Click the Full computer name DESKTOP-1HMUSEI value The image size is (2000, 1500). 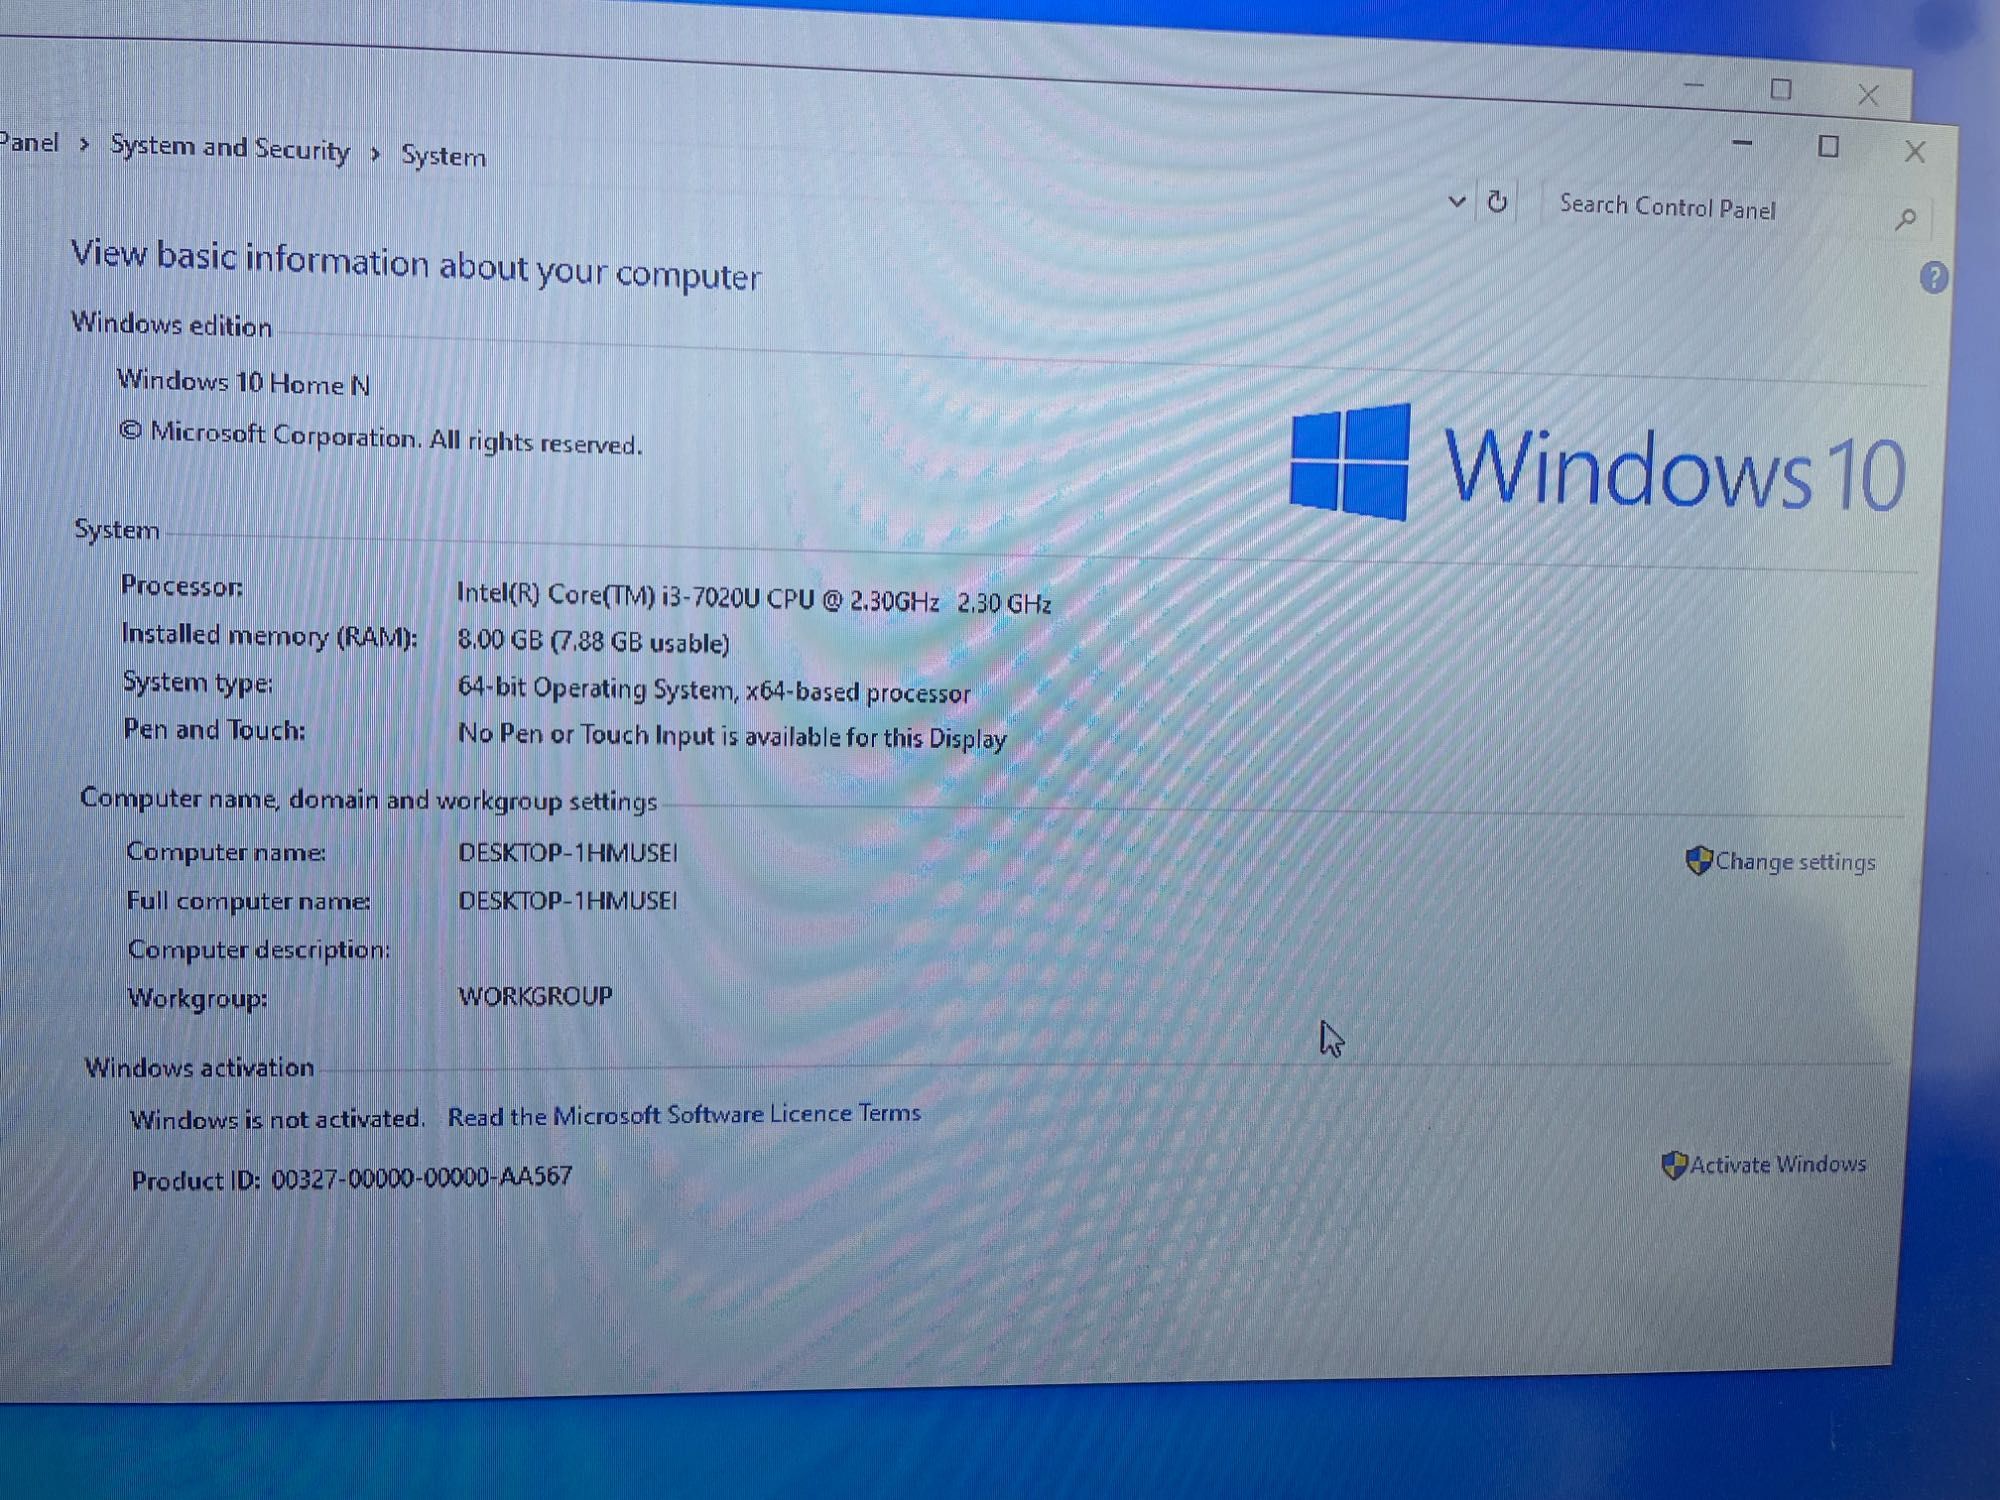pos(568,901)
